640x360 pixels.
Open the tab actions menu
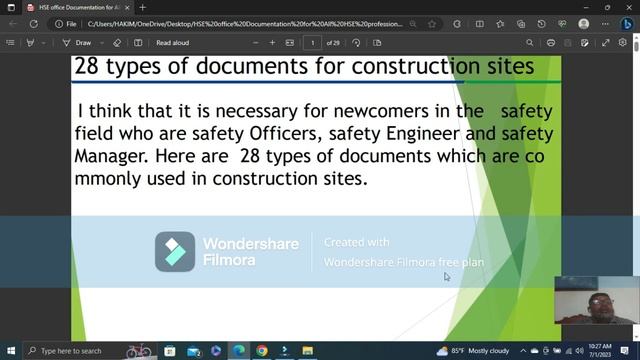click(x=11, y=7)
